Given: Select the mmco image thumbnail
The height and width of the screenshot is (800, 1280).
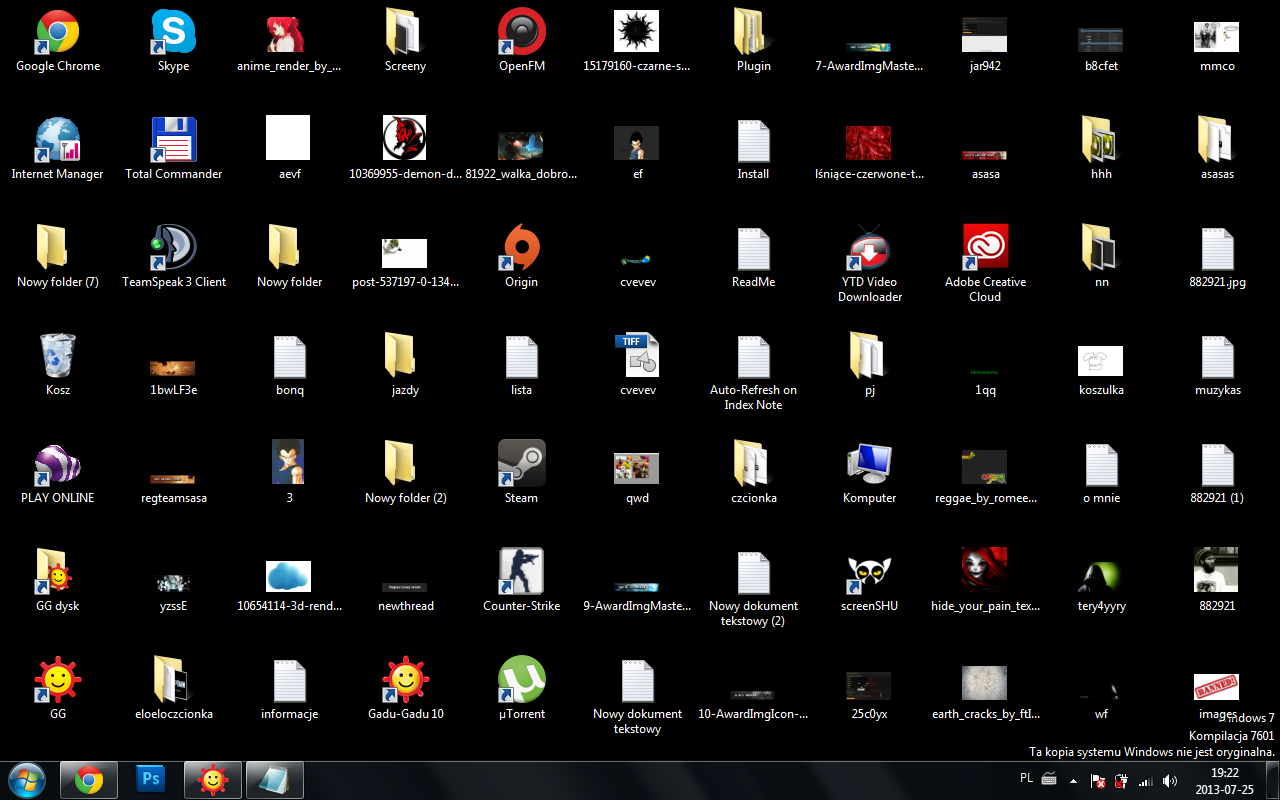Looking at the screenshot, I should pyautogui.click(x=1218, y=37).
